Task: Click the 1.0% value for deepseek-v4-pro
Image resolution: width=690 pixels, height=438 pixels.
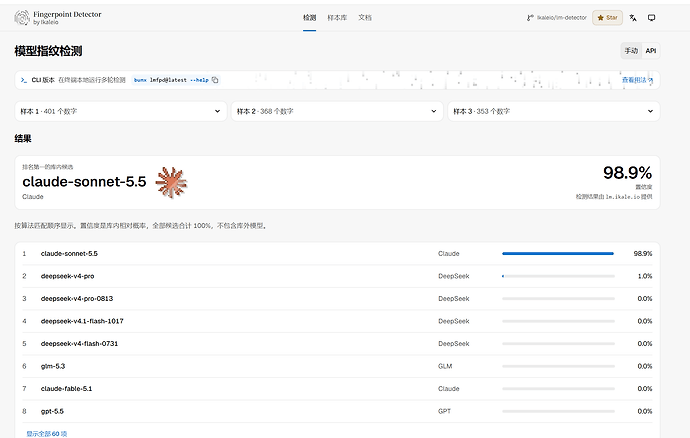Action: [645, 276]
